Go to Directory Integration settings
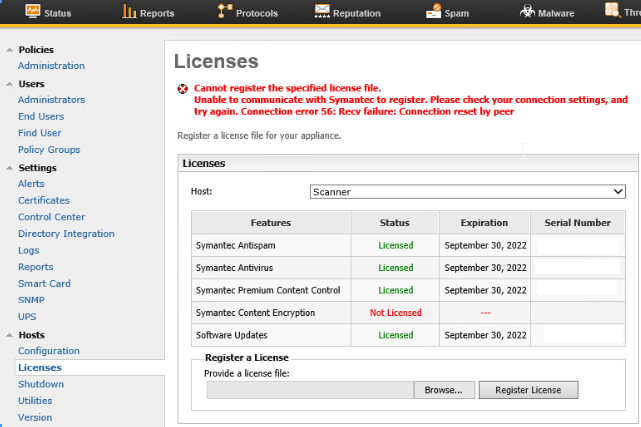Screen dimensions: 641x427 point(66,234)
